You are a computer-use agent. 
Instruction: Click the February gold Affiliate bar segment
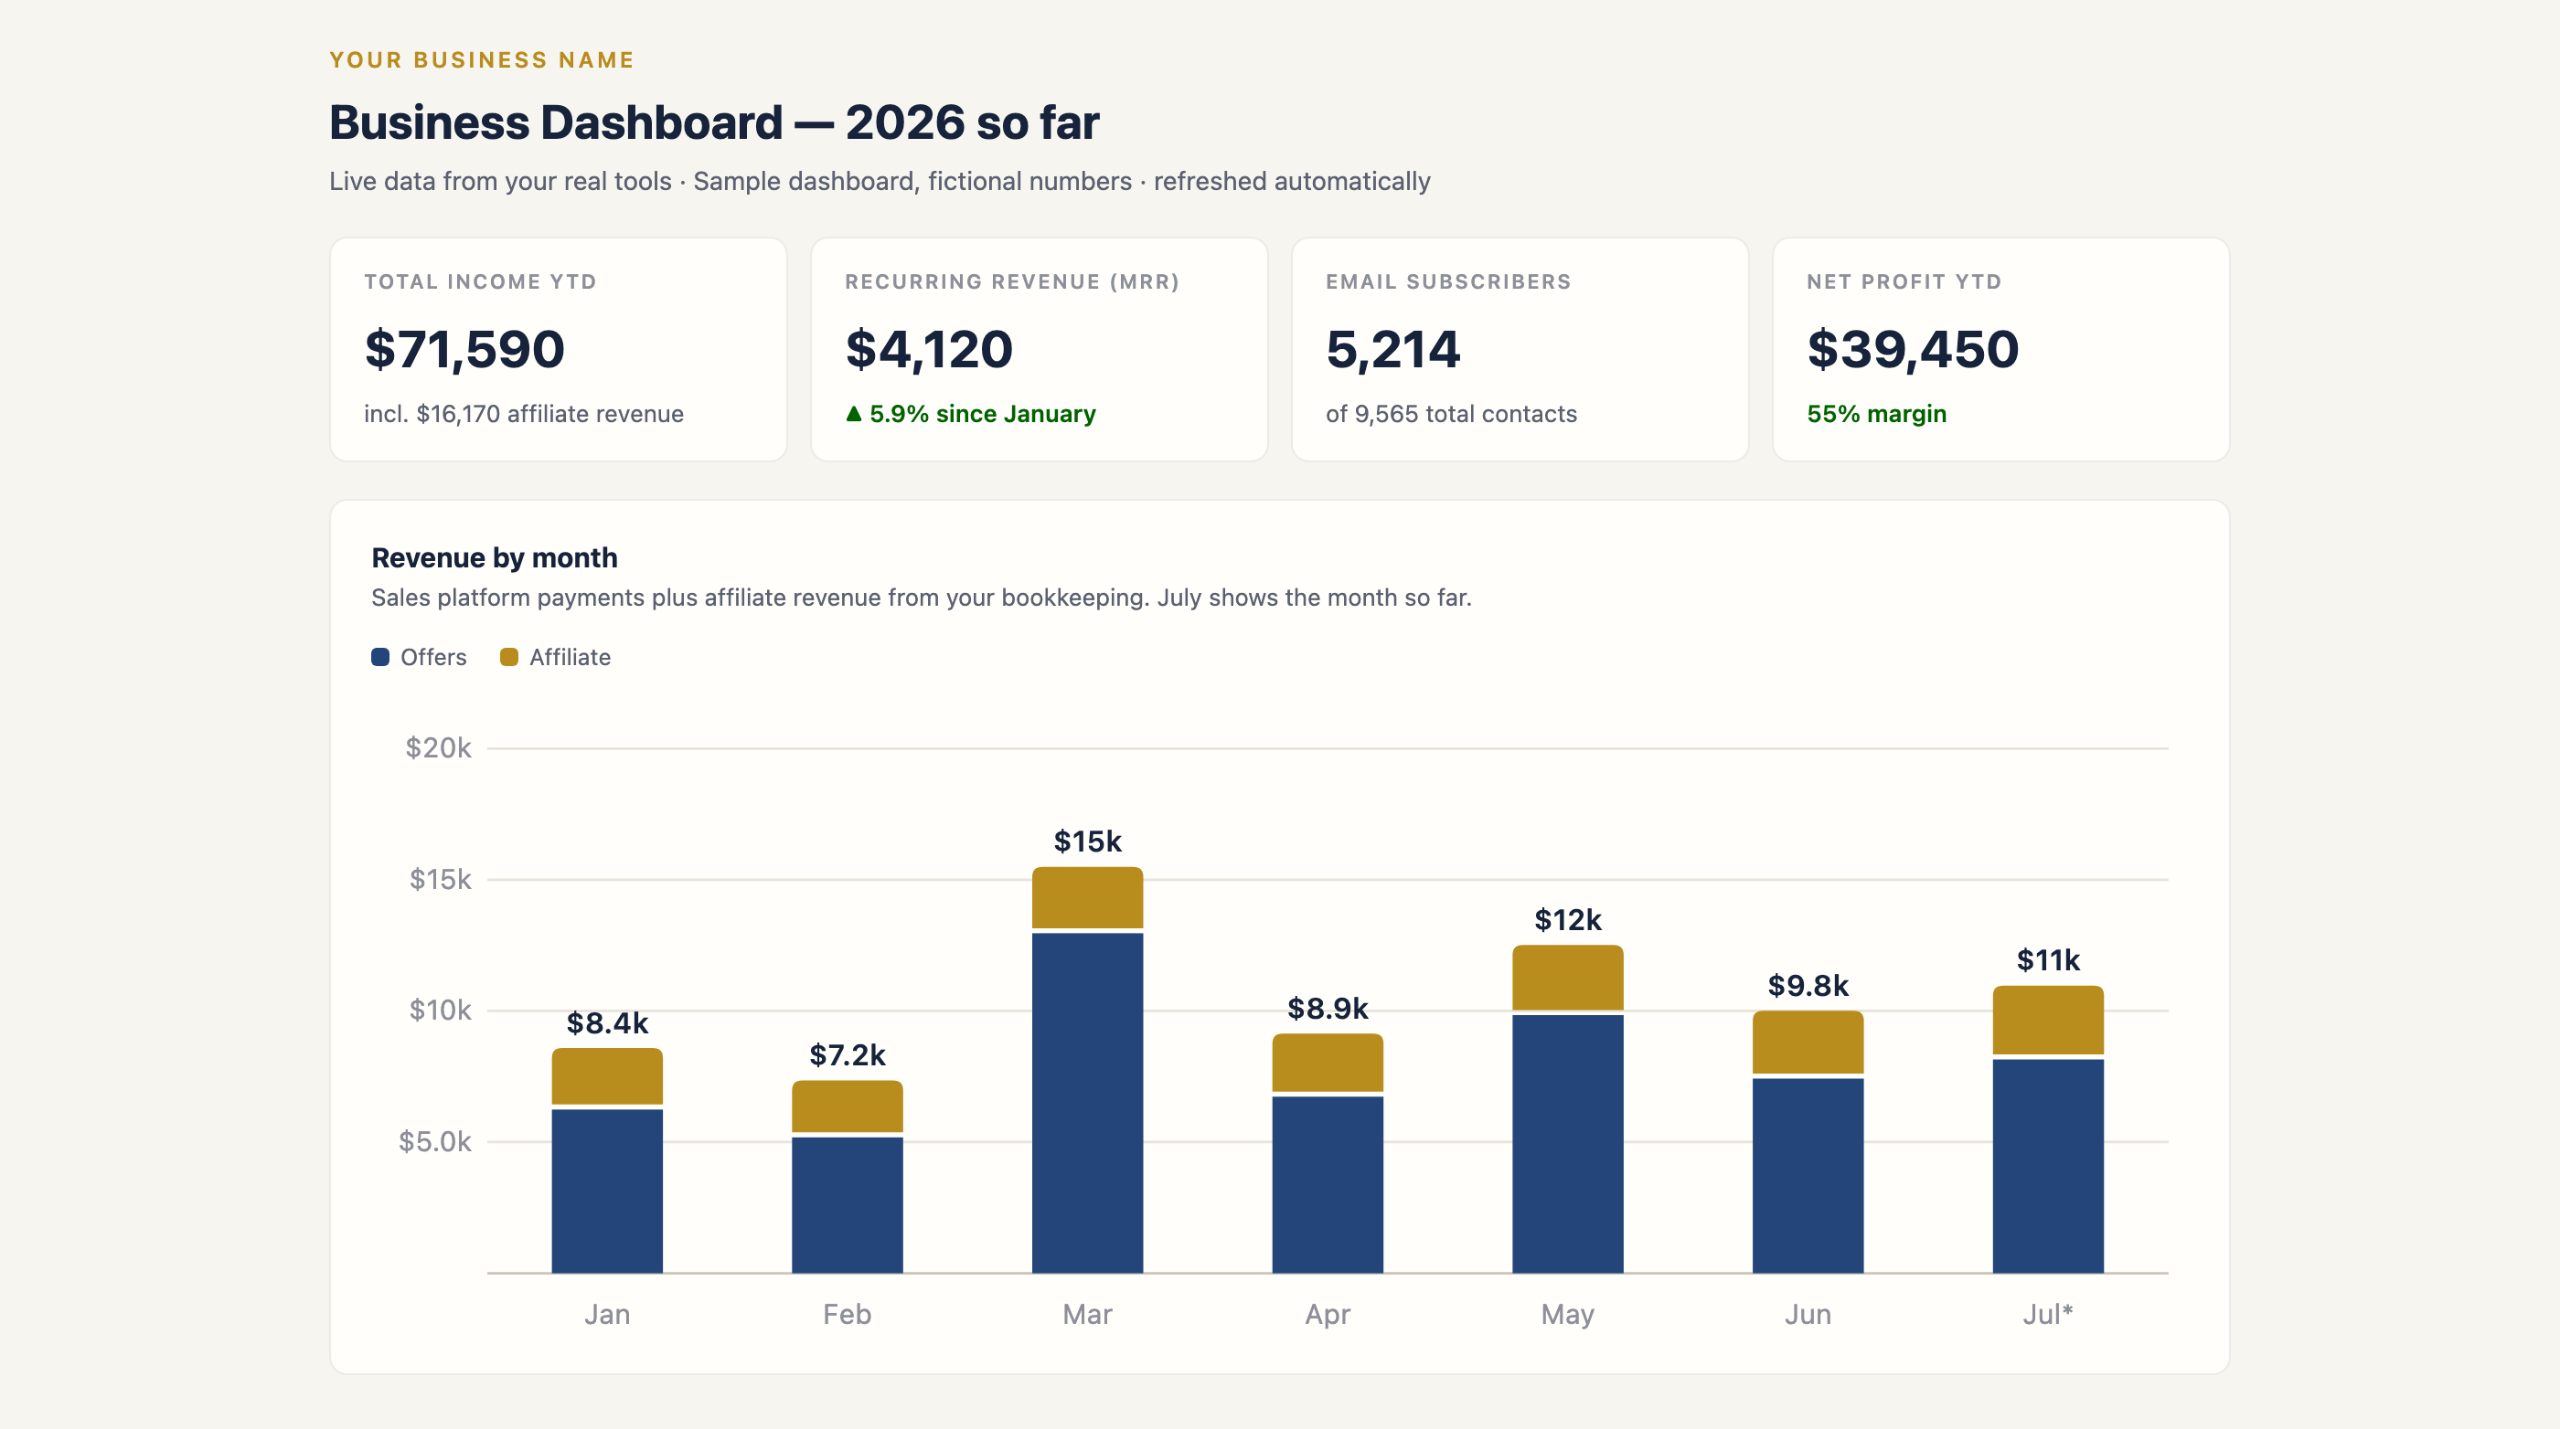847,1106
